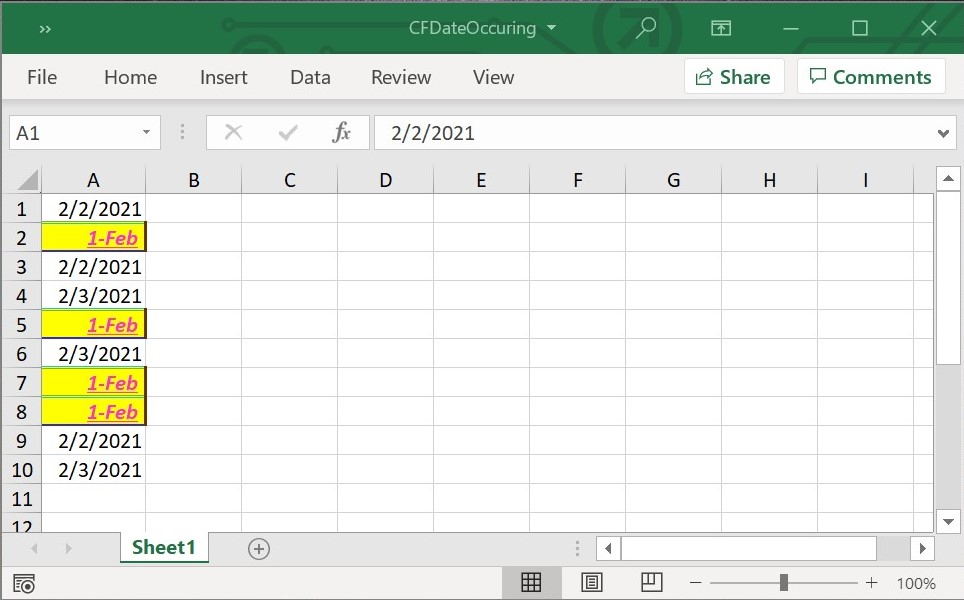Switch to Normal view in status bar
This screenshot has width=964, height=600.
(x=531, y=583)
